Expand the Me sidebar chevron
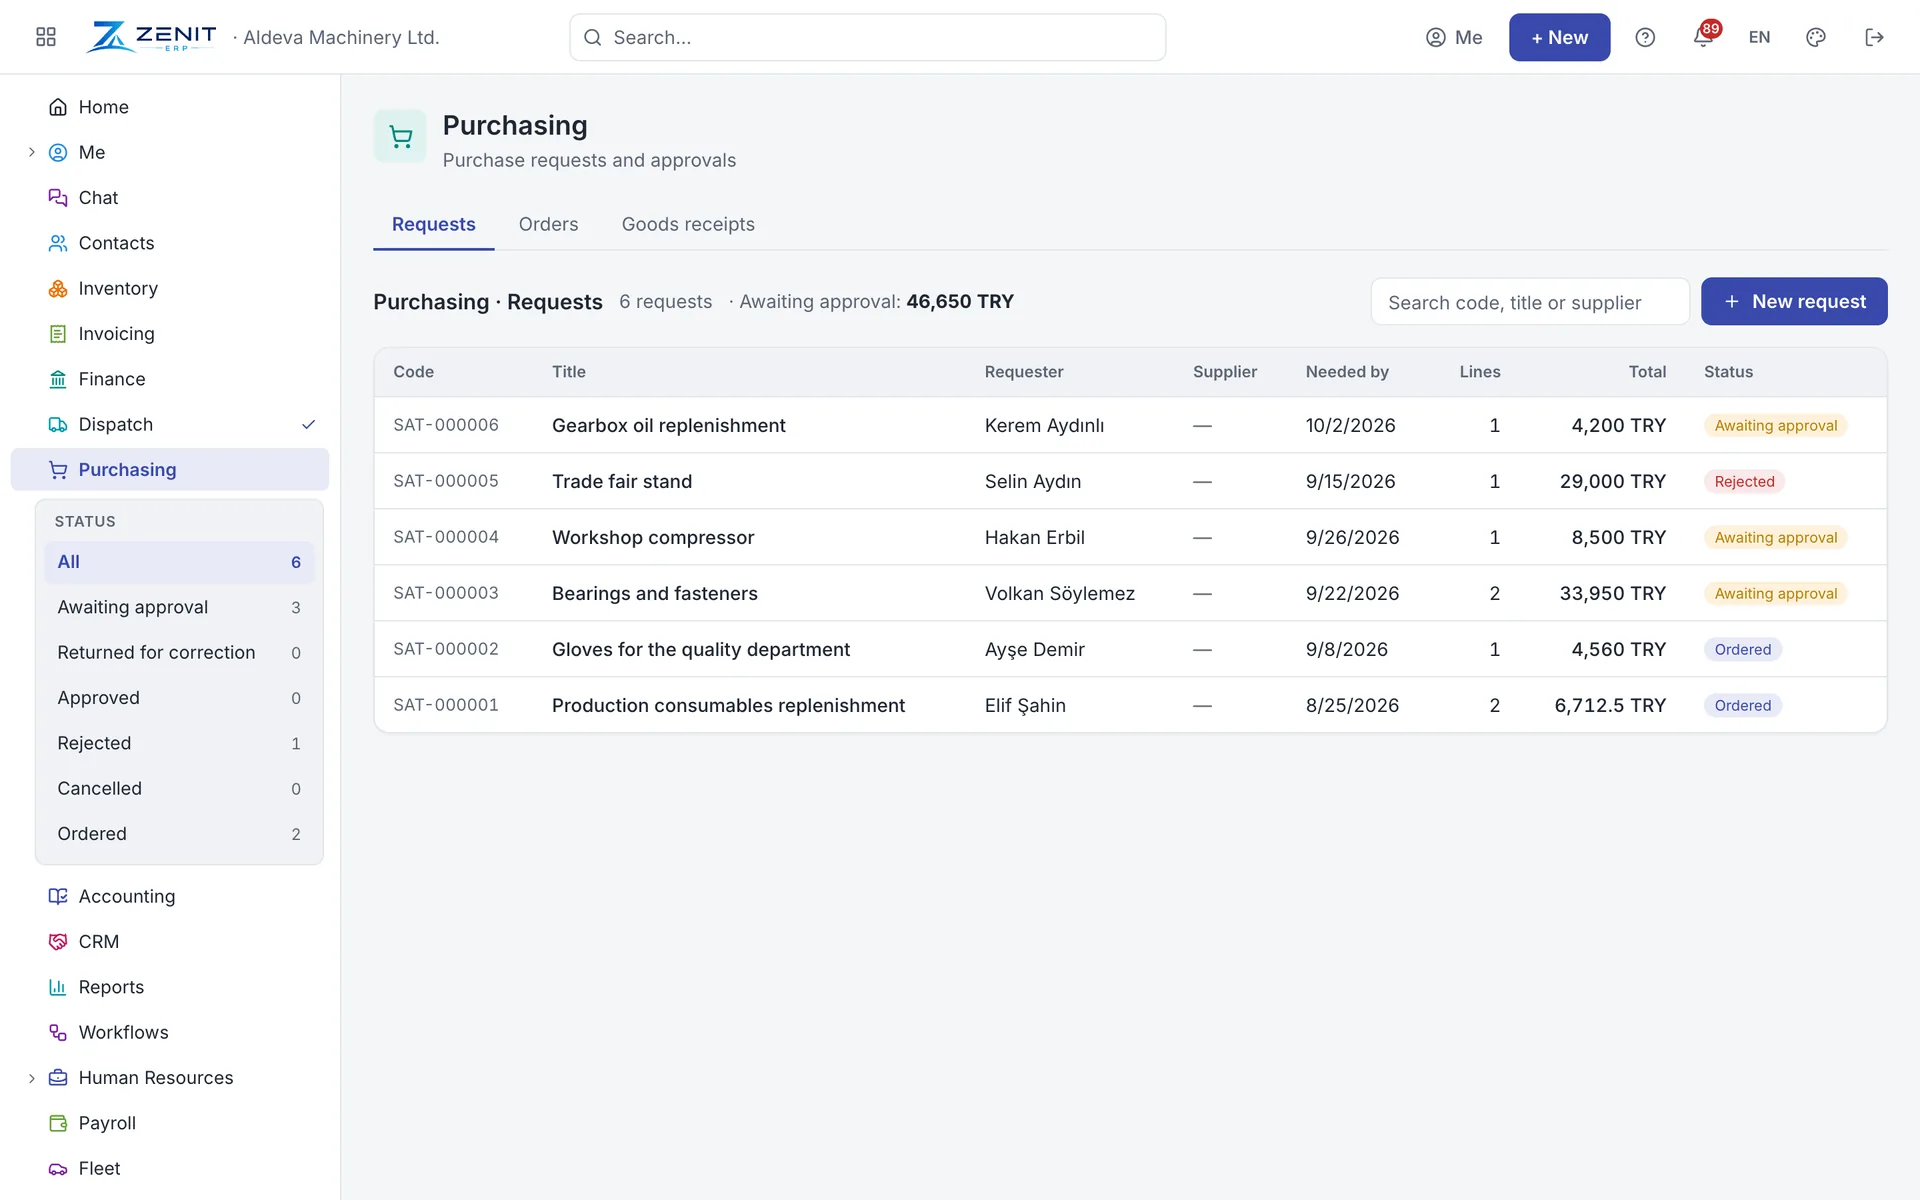 tap(31, 152)
